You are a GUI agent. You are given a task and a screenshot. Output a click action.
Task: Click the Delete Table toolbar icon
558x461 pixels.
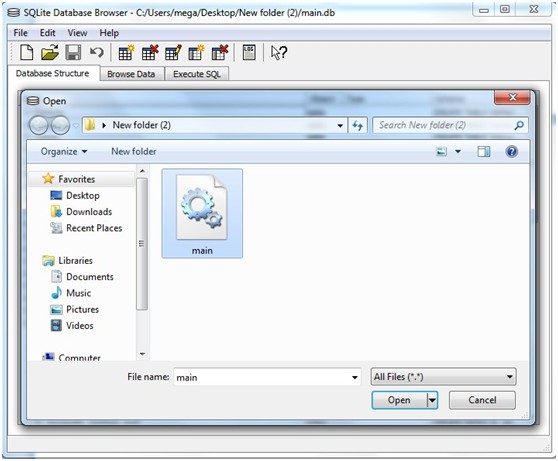point(149,53)
